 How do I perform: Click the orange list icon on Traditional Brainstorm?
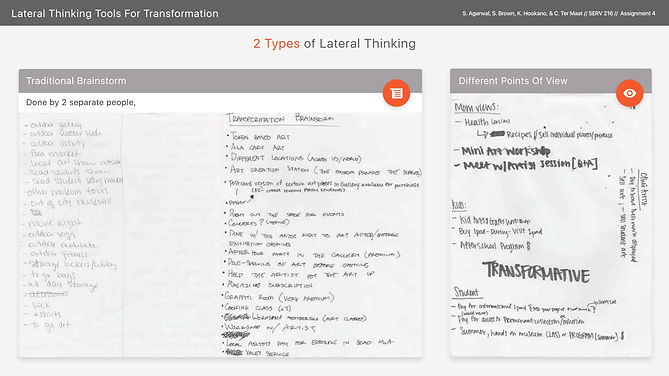(396, 93)
